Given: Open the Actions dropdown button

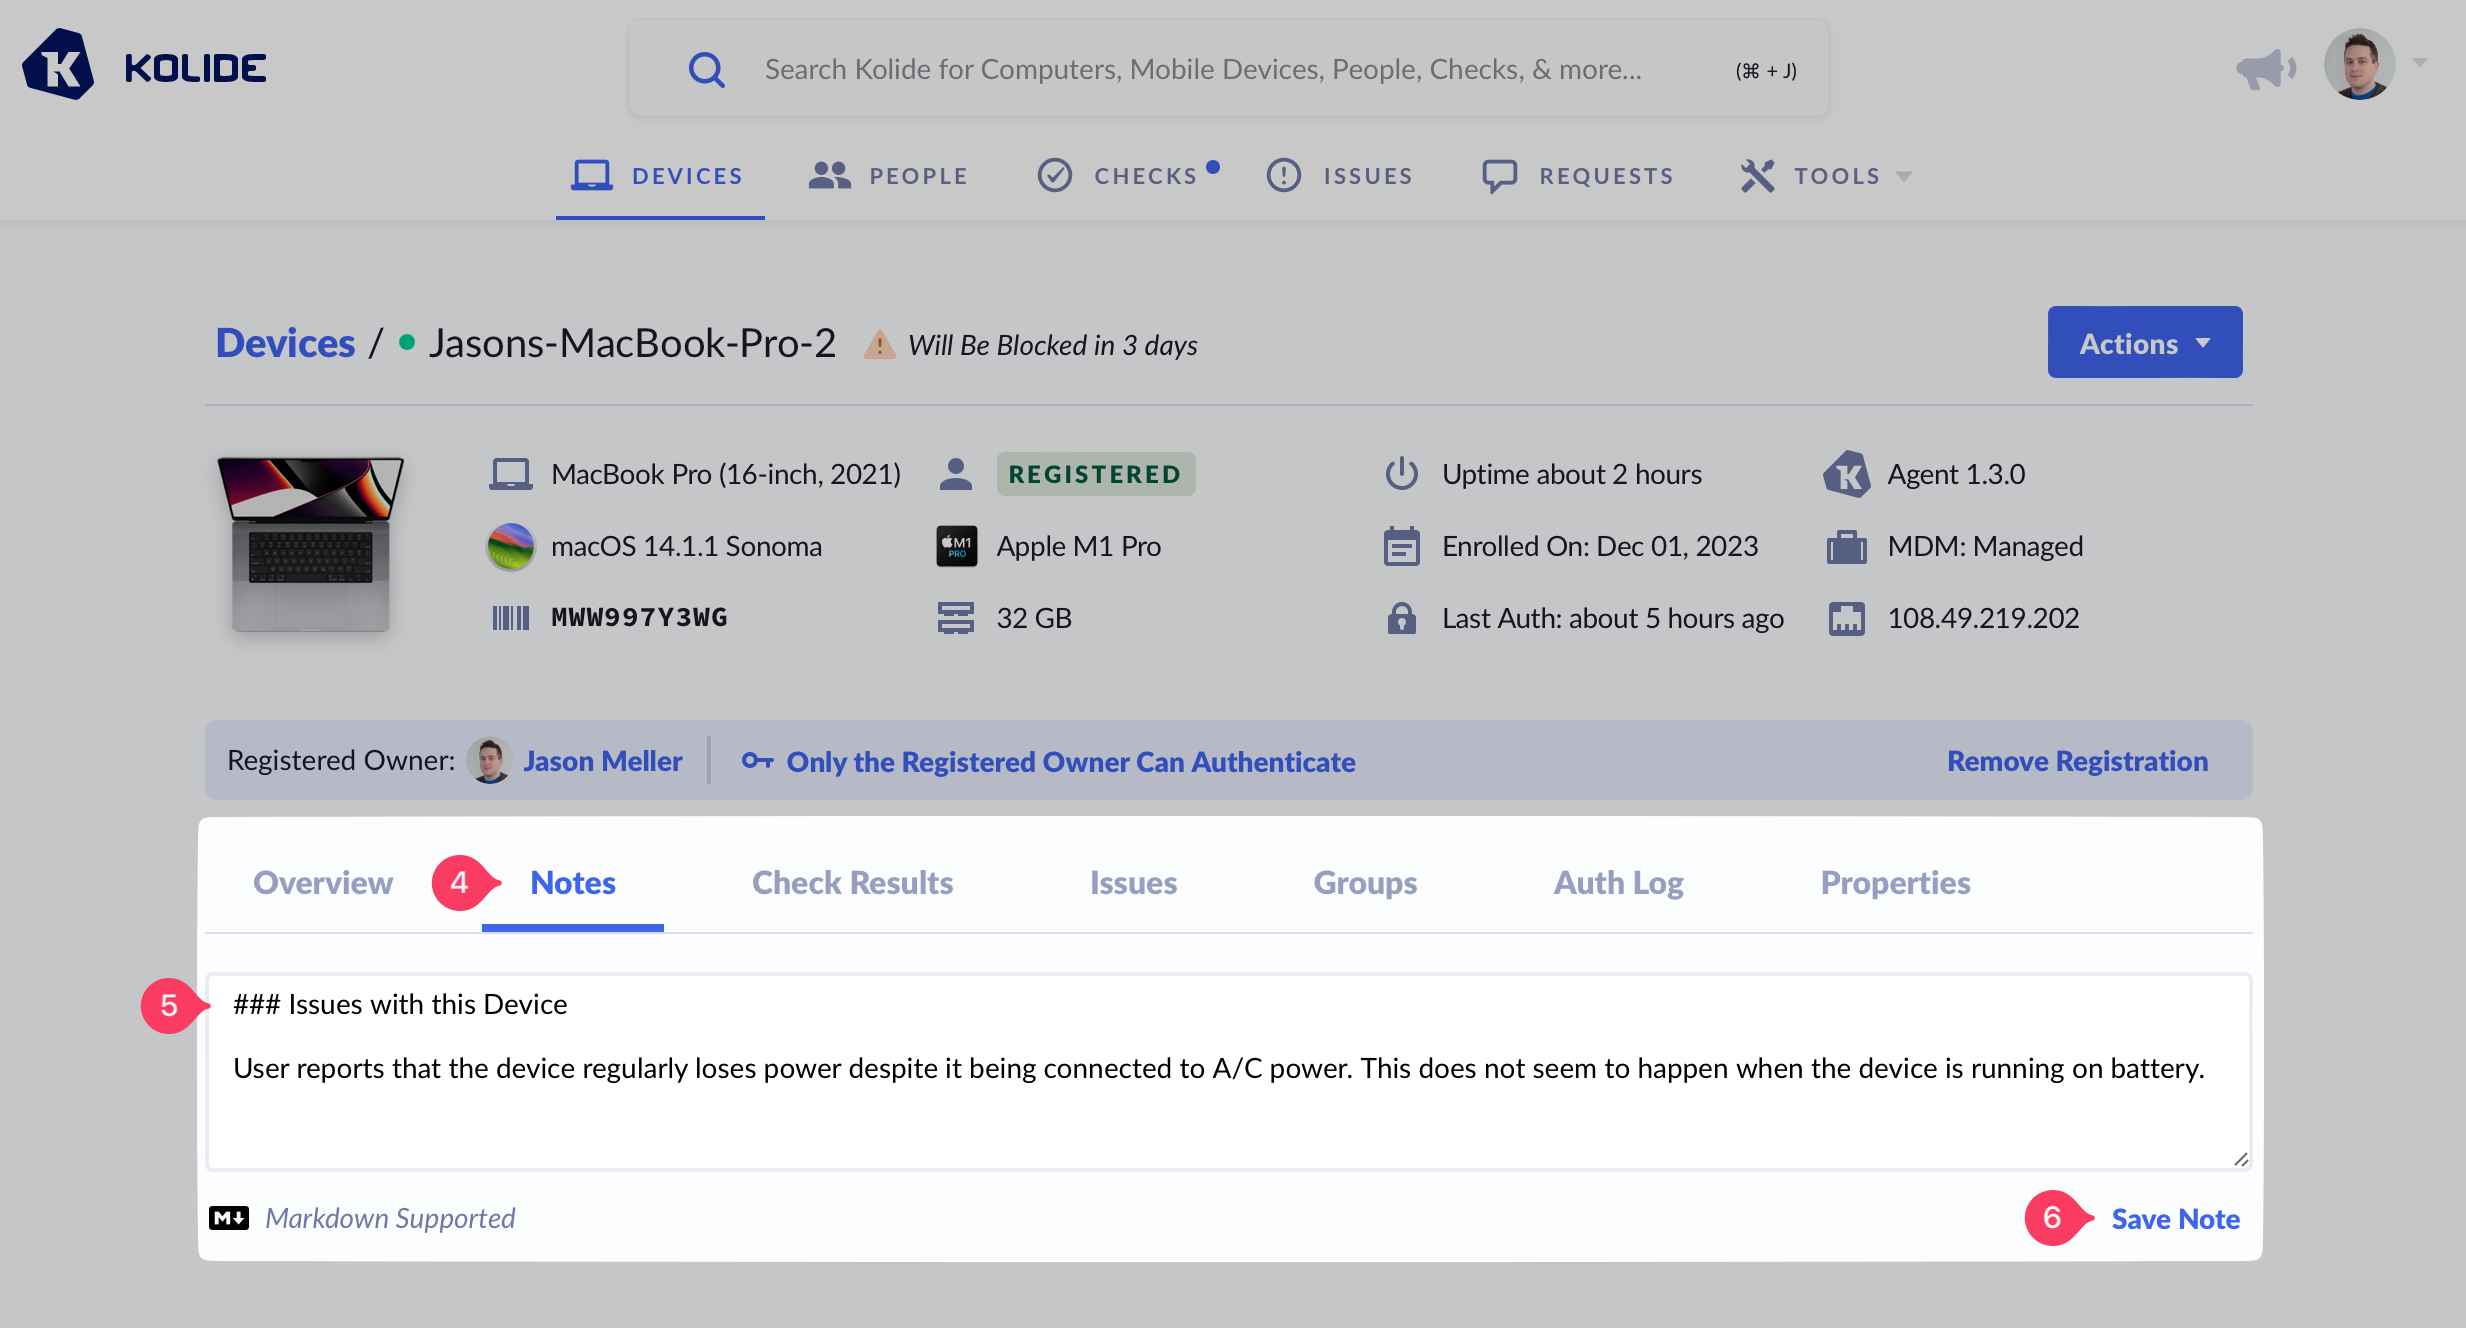Looking at the screenshot, I should 2144,343.
